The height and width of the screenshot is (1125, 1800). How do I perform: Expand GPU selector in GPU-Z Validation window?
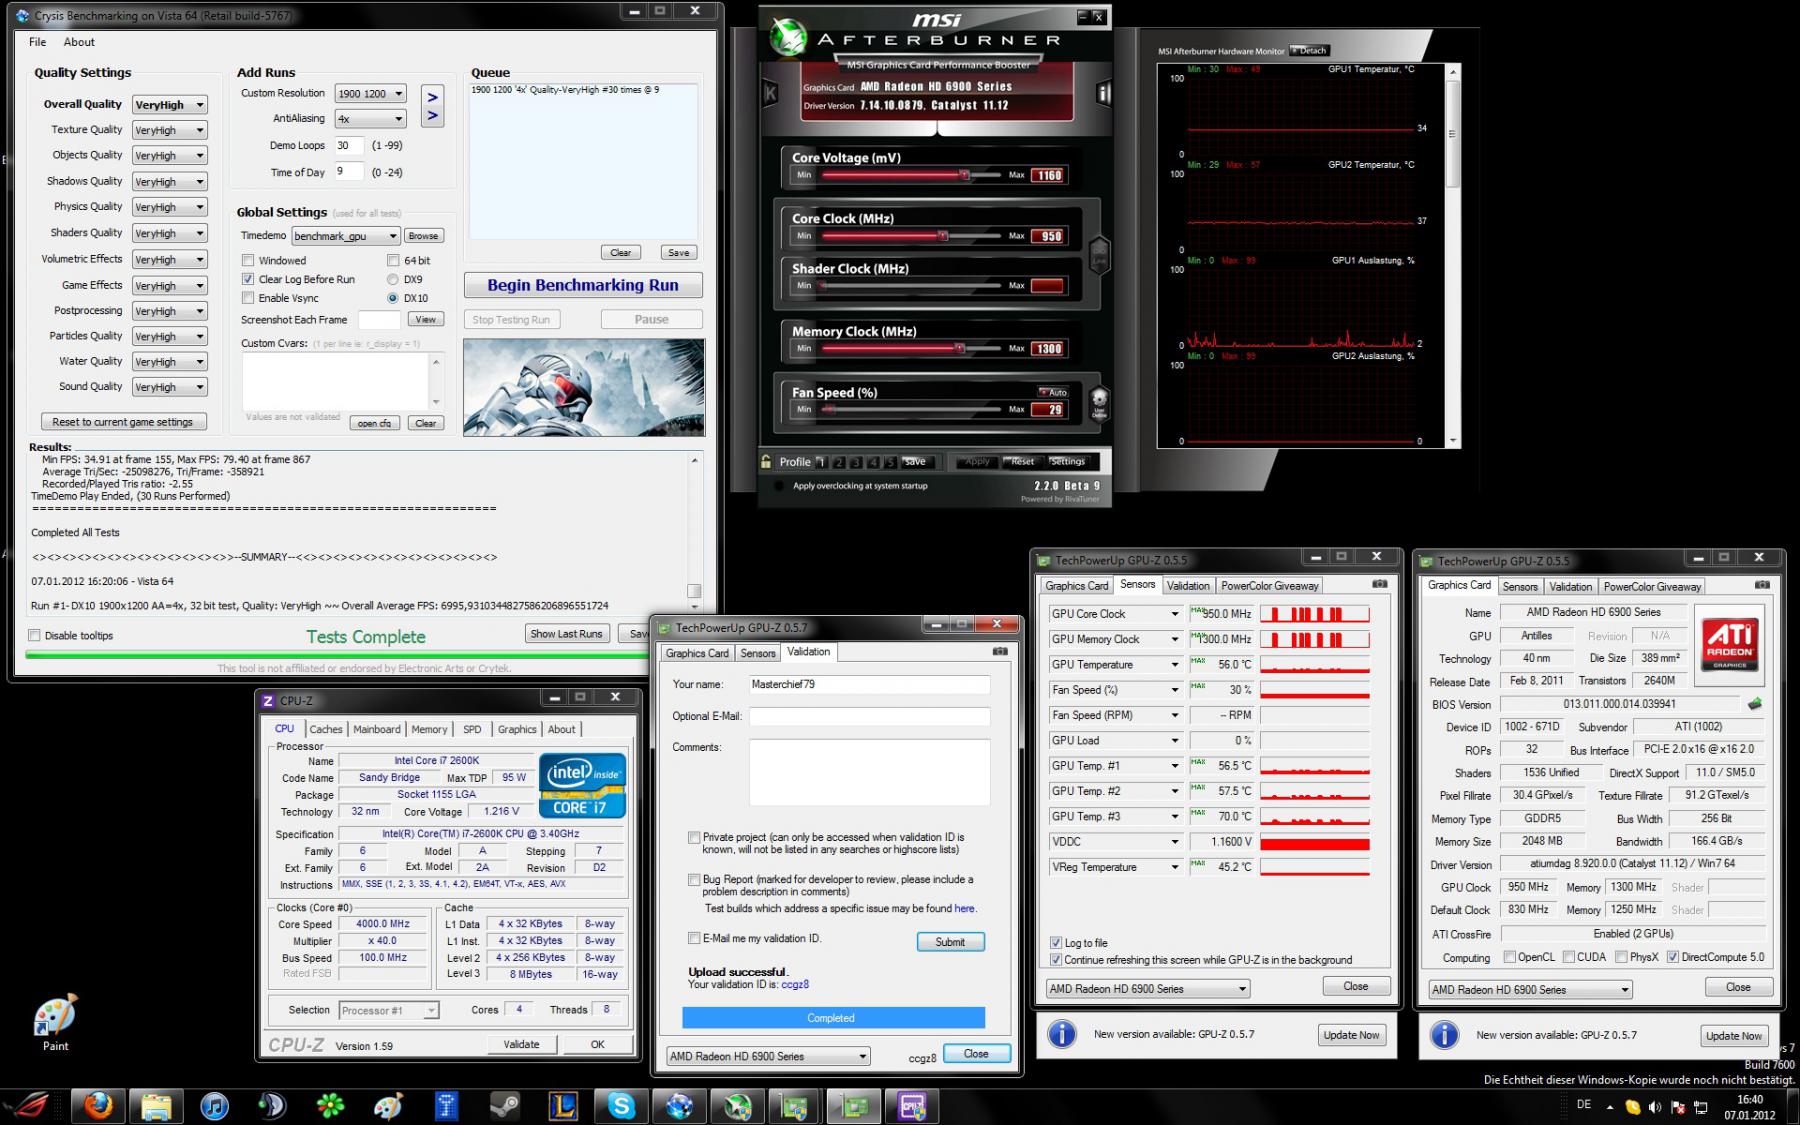pyautogui.click(x=768, y=1056)
